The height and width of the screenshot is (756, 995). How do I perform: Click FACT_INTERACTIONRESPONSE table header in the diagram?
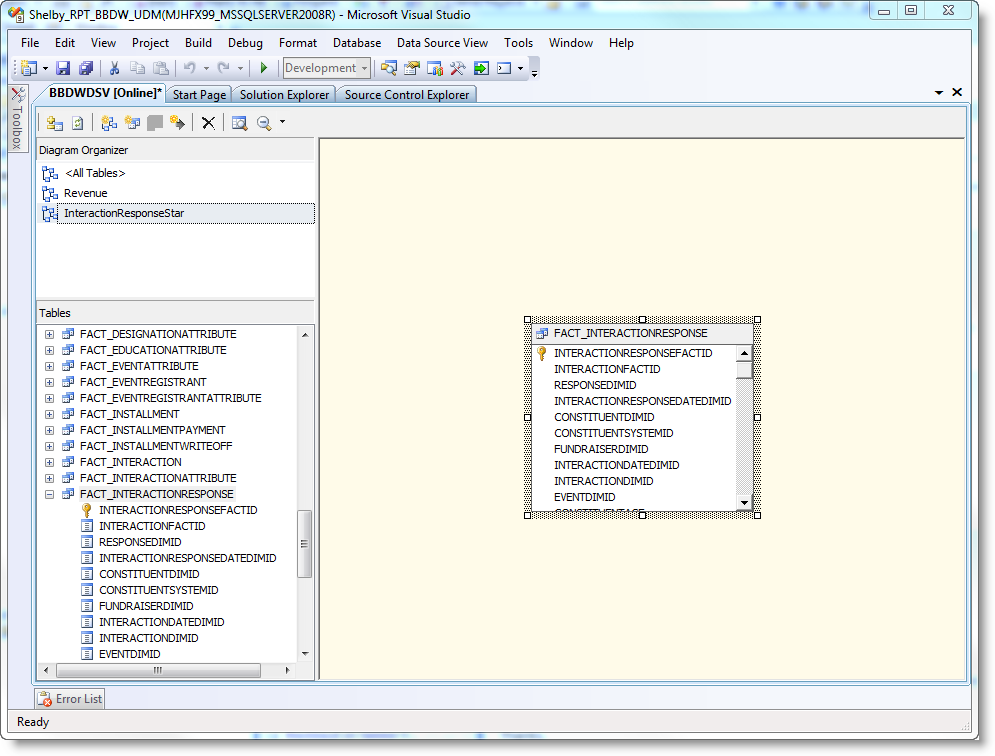(x=642, y=333)
